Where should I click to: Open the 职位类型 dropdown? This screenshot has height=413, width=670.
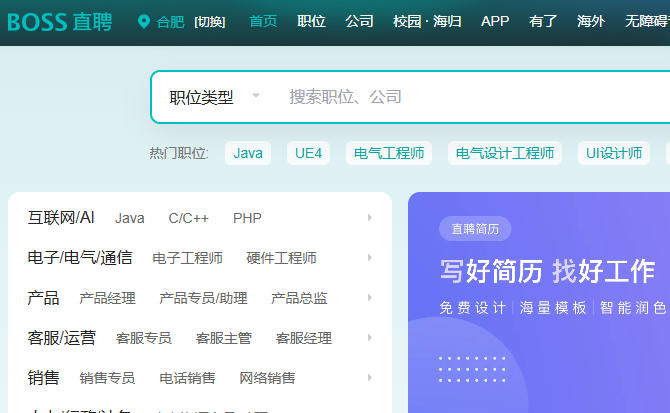[x=214, y=97]
